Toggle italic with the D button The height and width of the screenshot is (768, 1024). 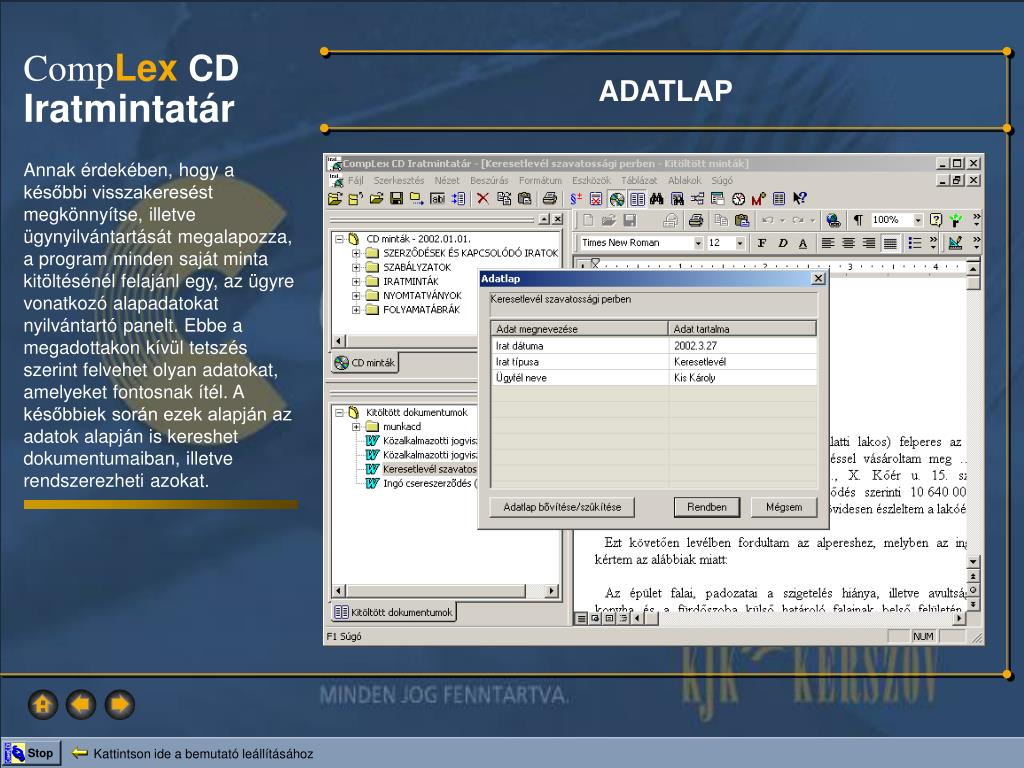pyautogui.click(x=782, y=243)
